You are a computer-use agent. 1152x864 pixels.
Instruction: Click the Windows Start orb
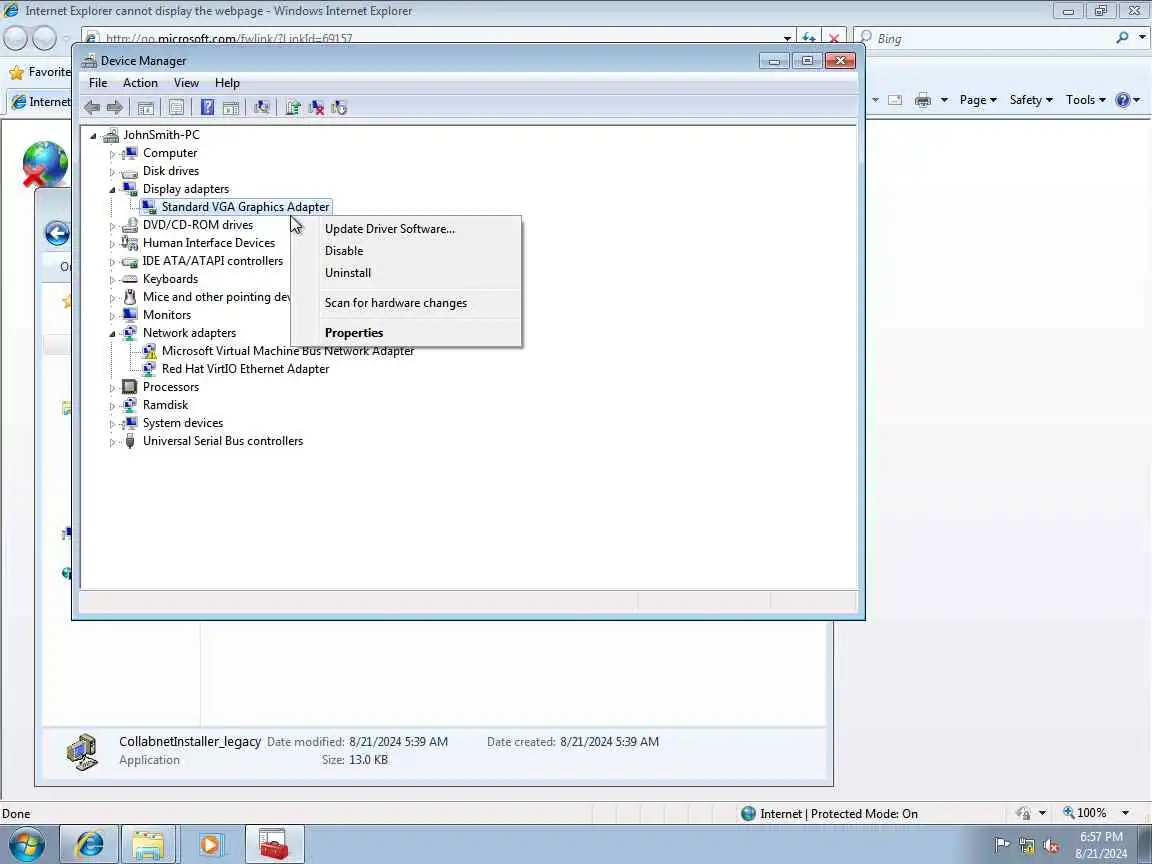(x=26, y=844)
